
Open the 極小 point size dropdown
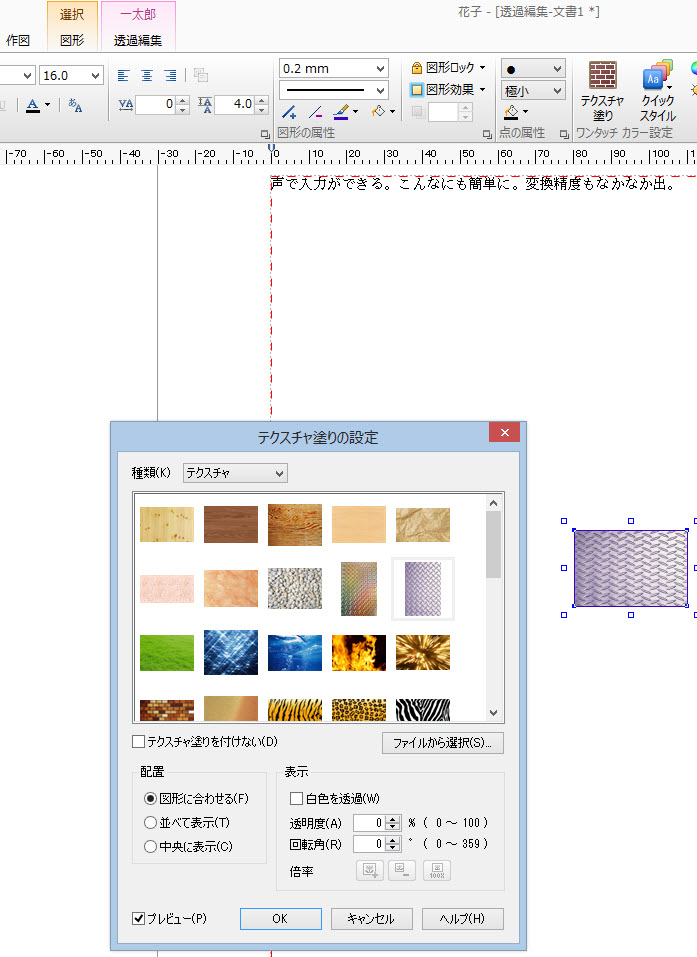pyautogui.click(x=557, y=91)
